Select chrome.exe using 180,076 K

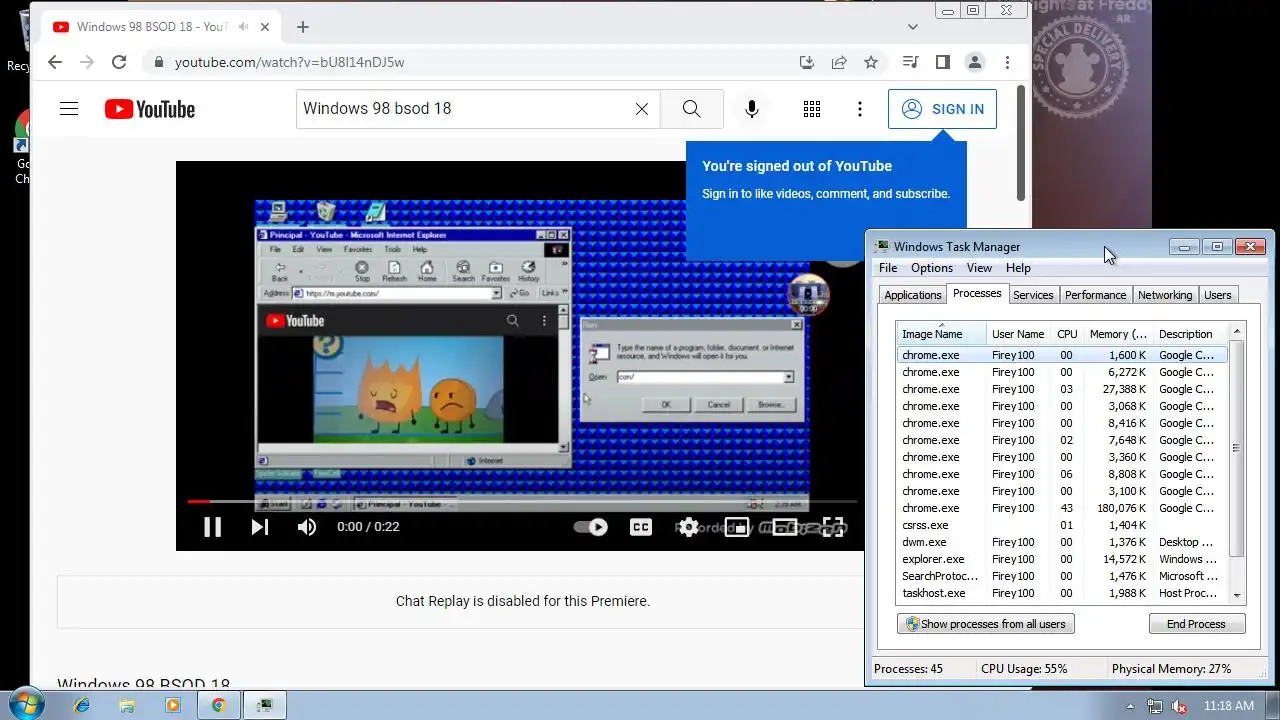point(1062,508)
